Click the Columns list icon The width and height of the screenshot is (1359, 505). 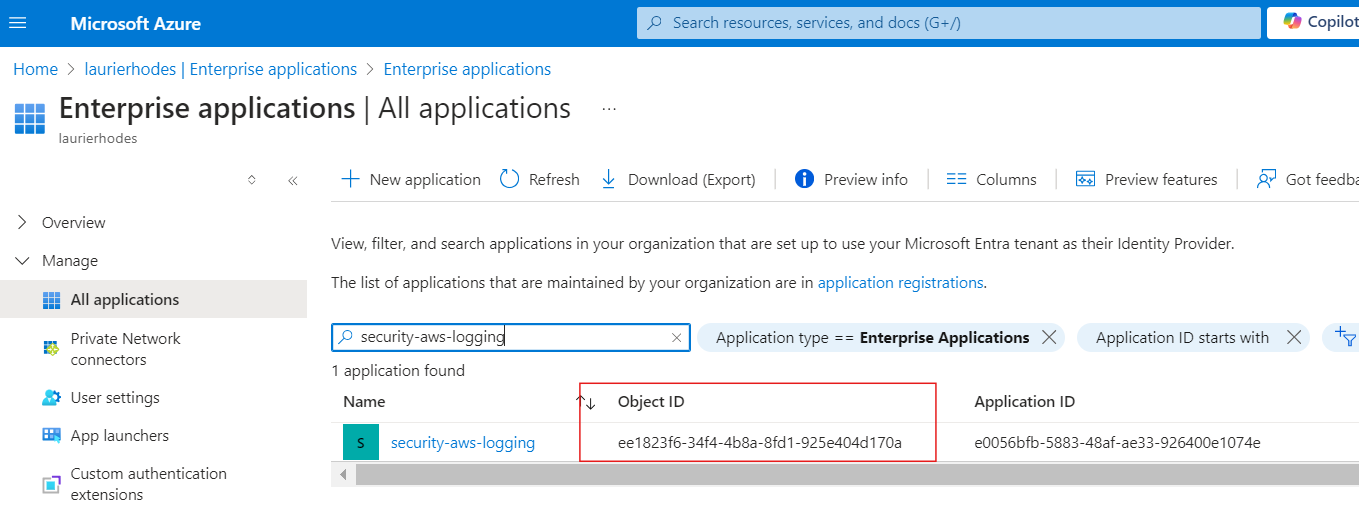pos(956,179)
